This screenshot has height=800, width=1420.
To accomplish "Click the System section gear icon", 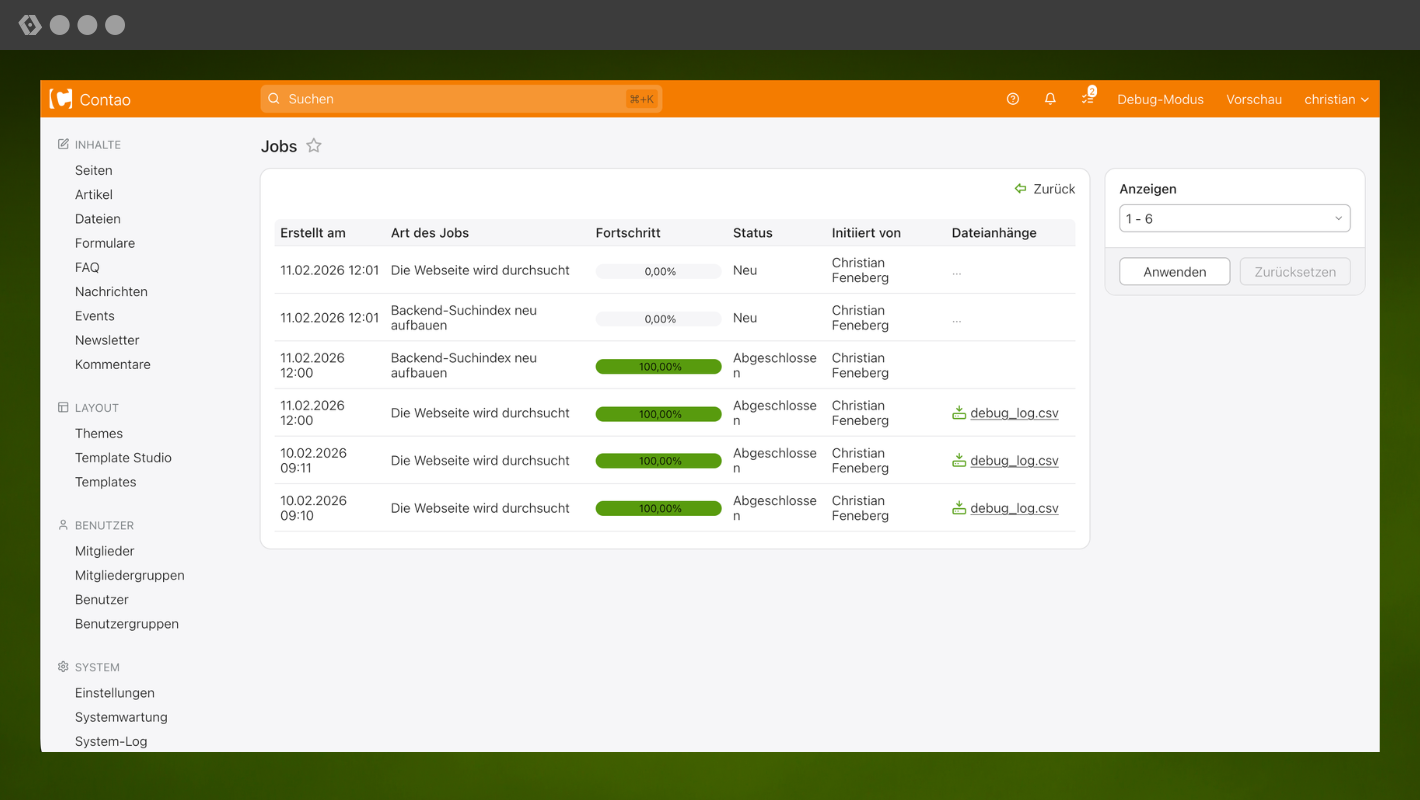I will coord(63,667).
